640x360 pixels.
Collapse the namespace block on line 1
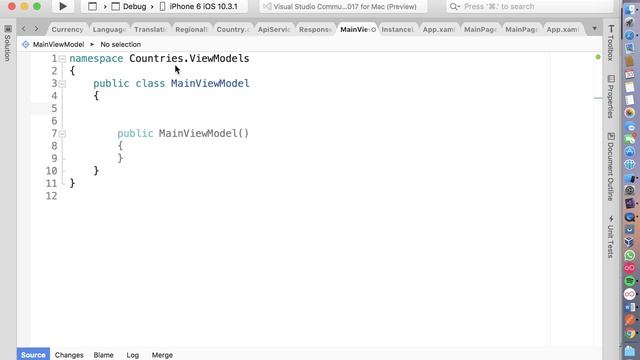point(62,59)
